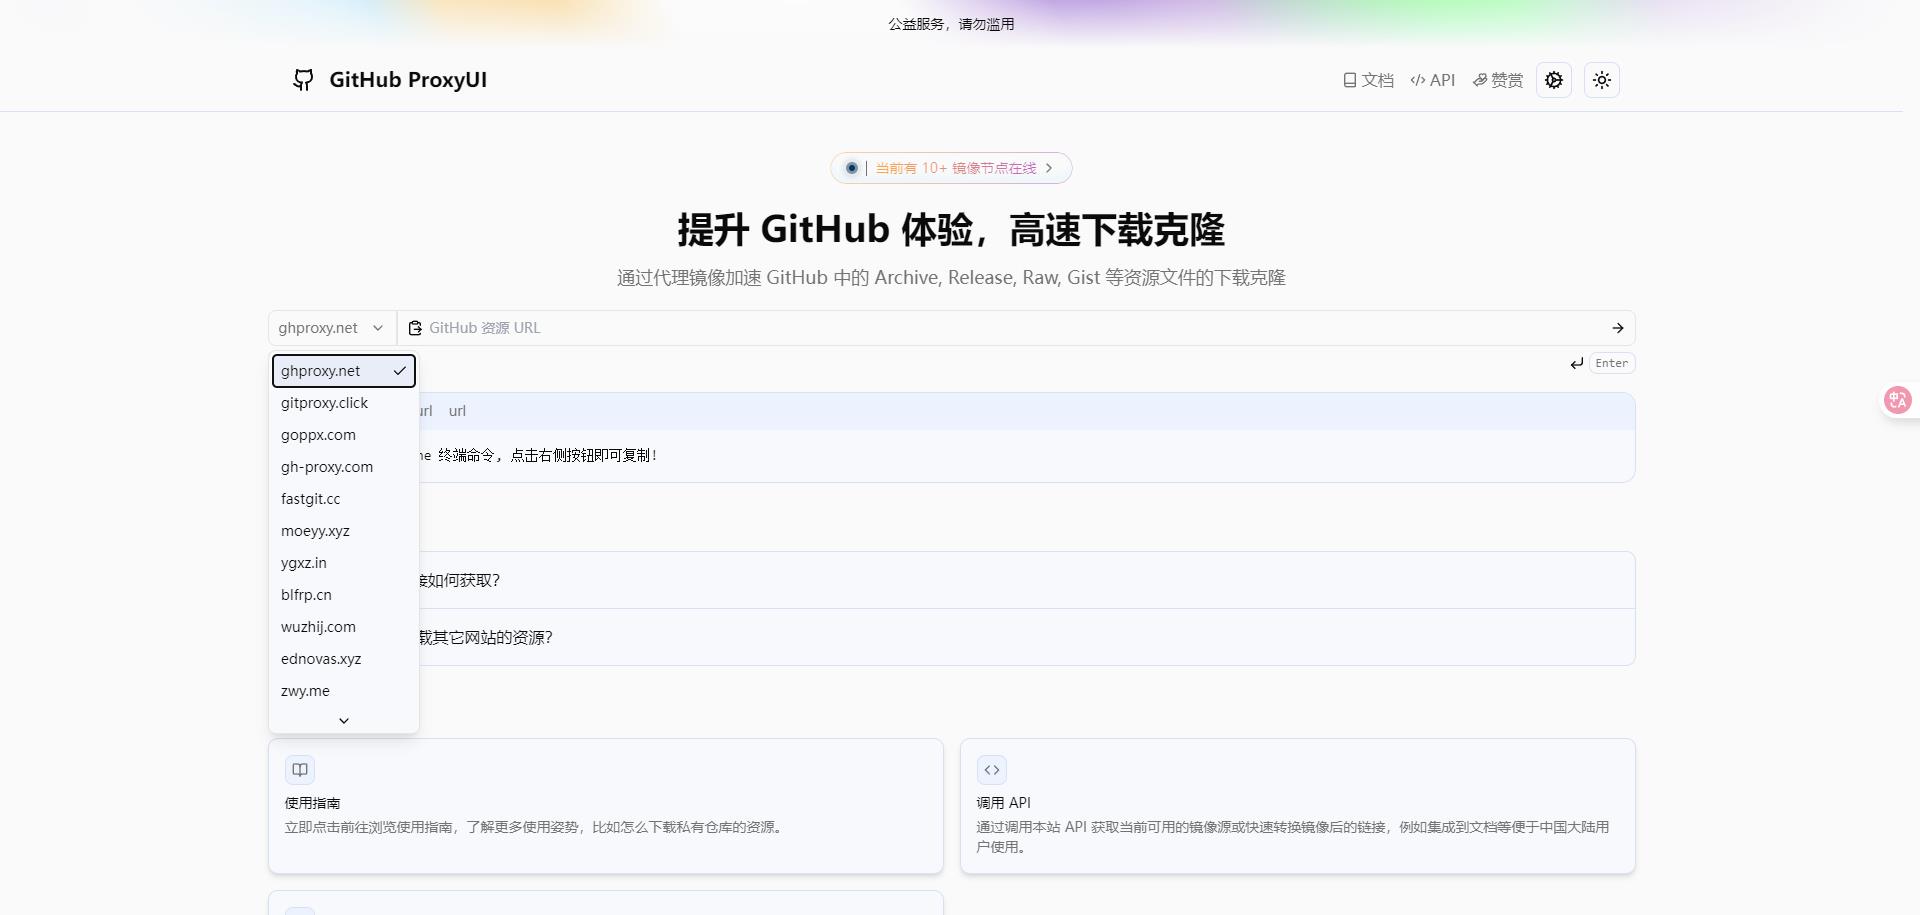Open the 文档 documentation link

click(x=1369, y=79)
